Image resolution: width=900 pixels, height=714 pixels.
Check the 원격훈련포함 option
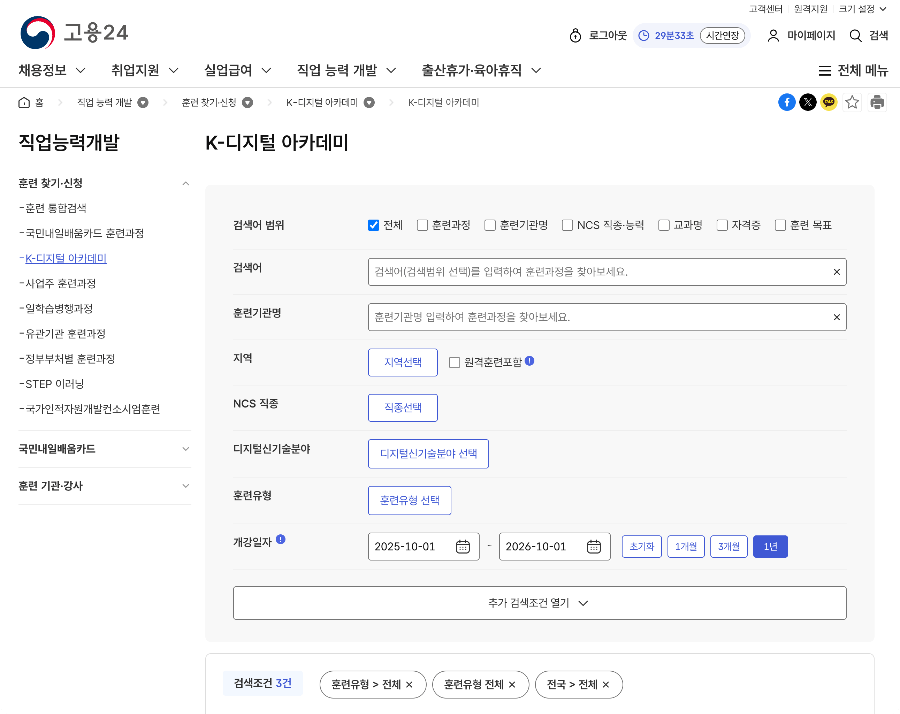coord(455,362)
